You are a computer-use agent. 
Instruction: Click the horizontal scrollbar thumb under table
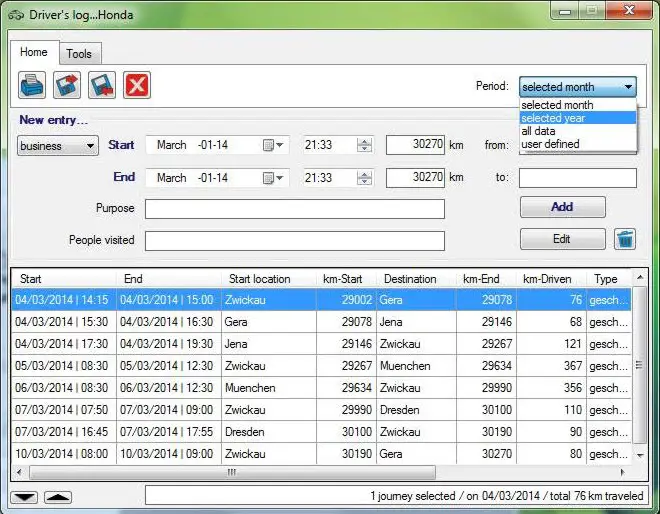pos(232,472)
